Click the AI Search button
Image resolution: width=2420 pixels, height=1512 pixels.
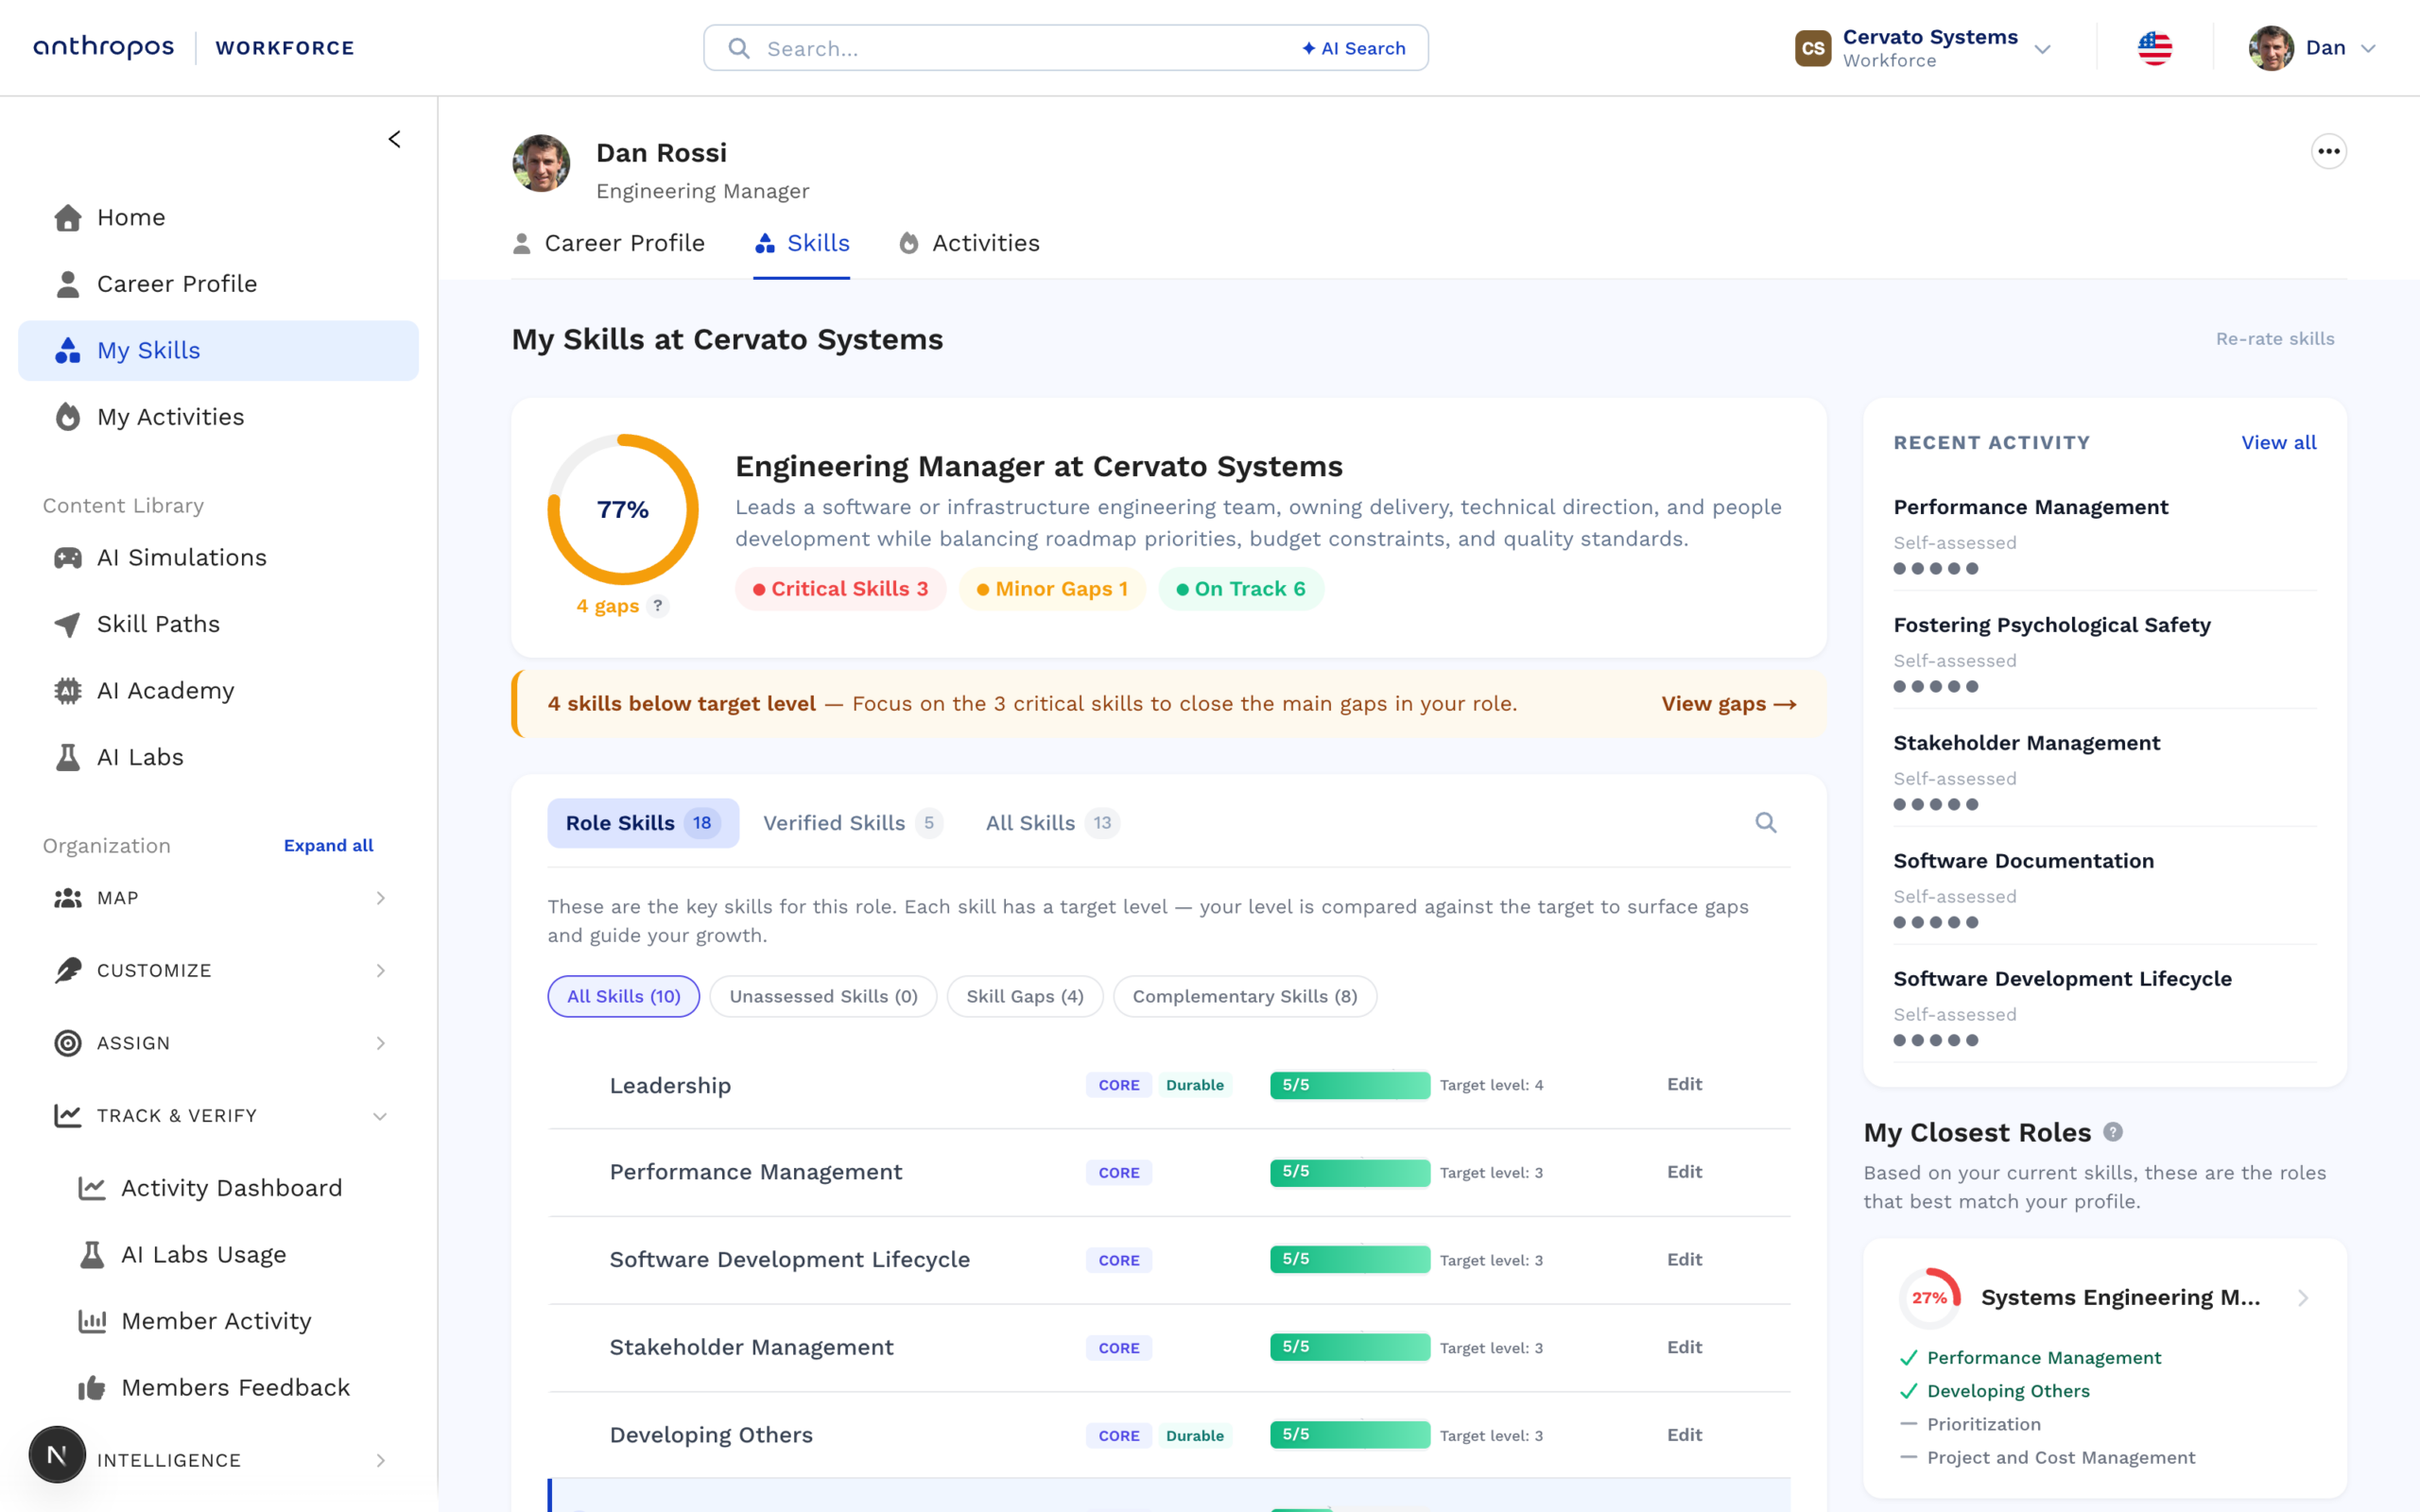[x=1354, y=48]
